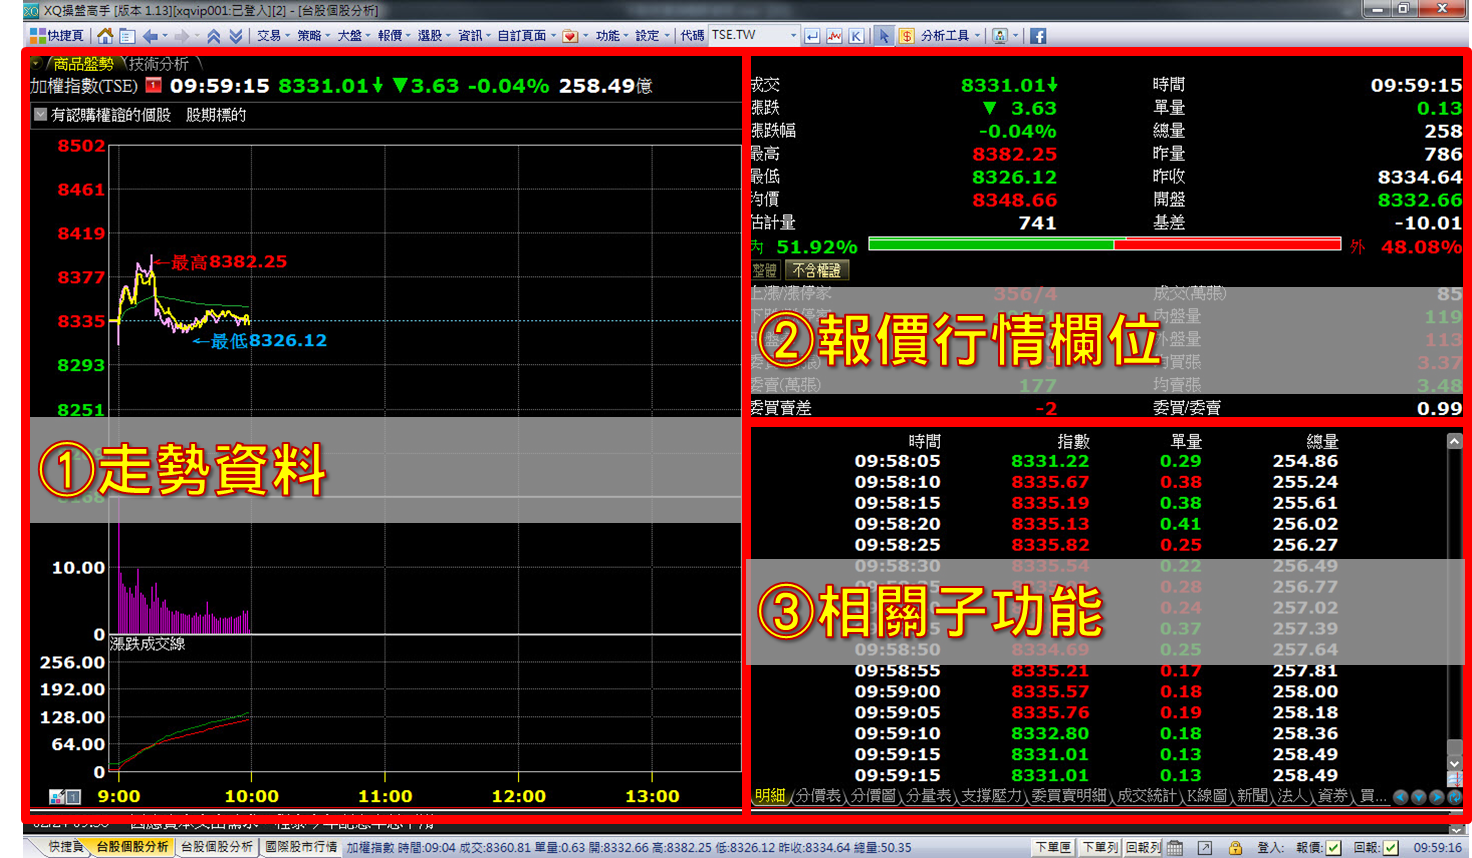Click the tick list scrollbar down arrow
Screen dimensions: 1472x858
[1454, 763]
